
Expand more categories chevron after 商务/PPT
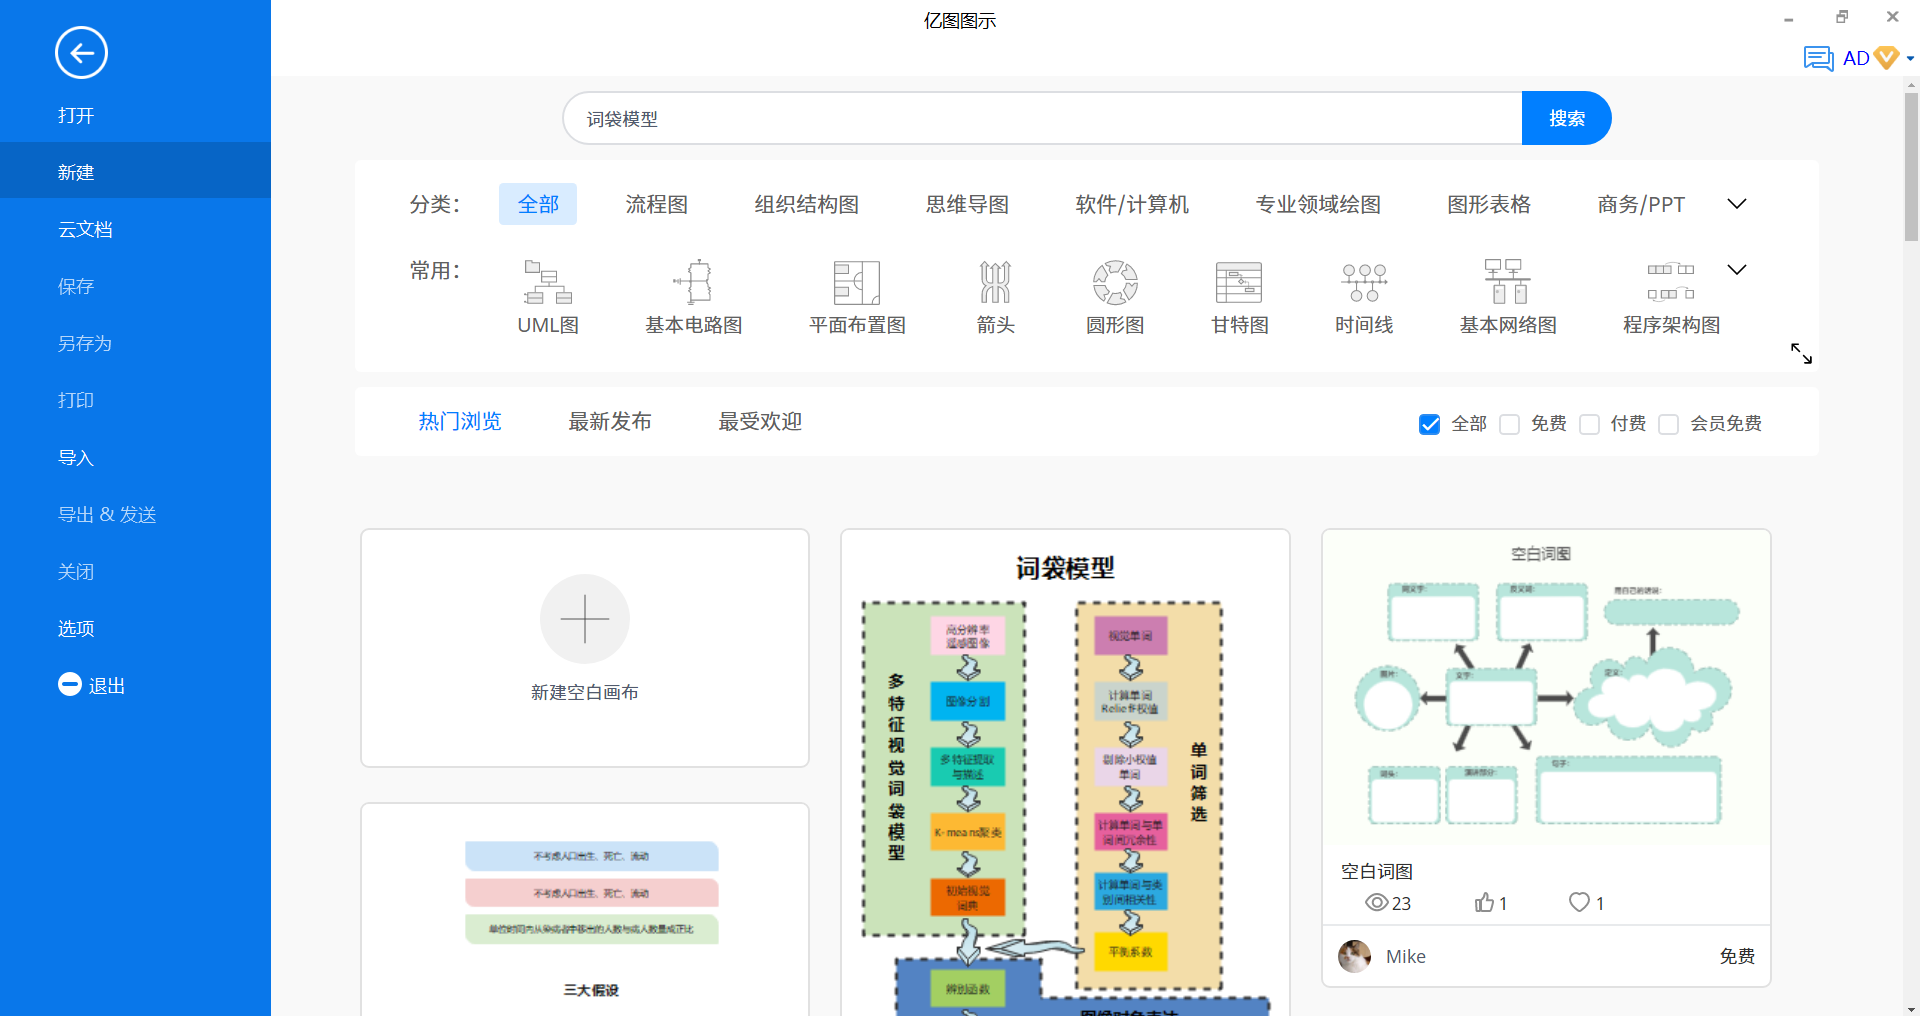click(1737, 204)
